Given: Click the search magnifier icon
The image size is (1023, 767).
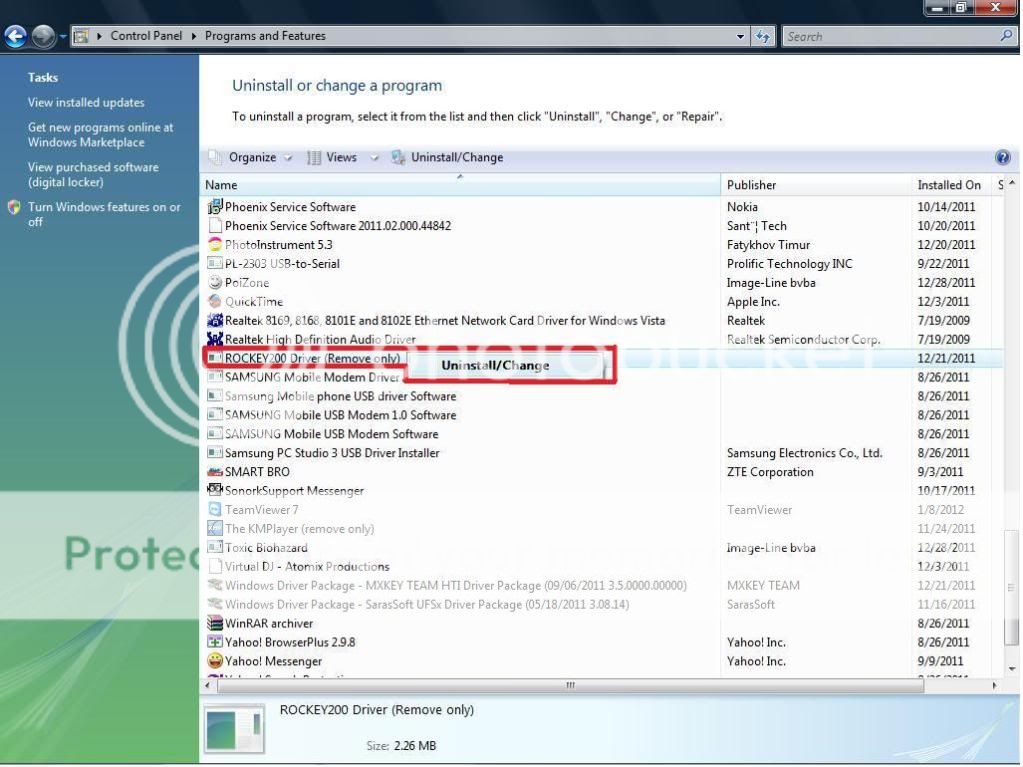Looking at the screenshot, I should coord(1007,36).
